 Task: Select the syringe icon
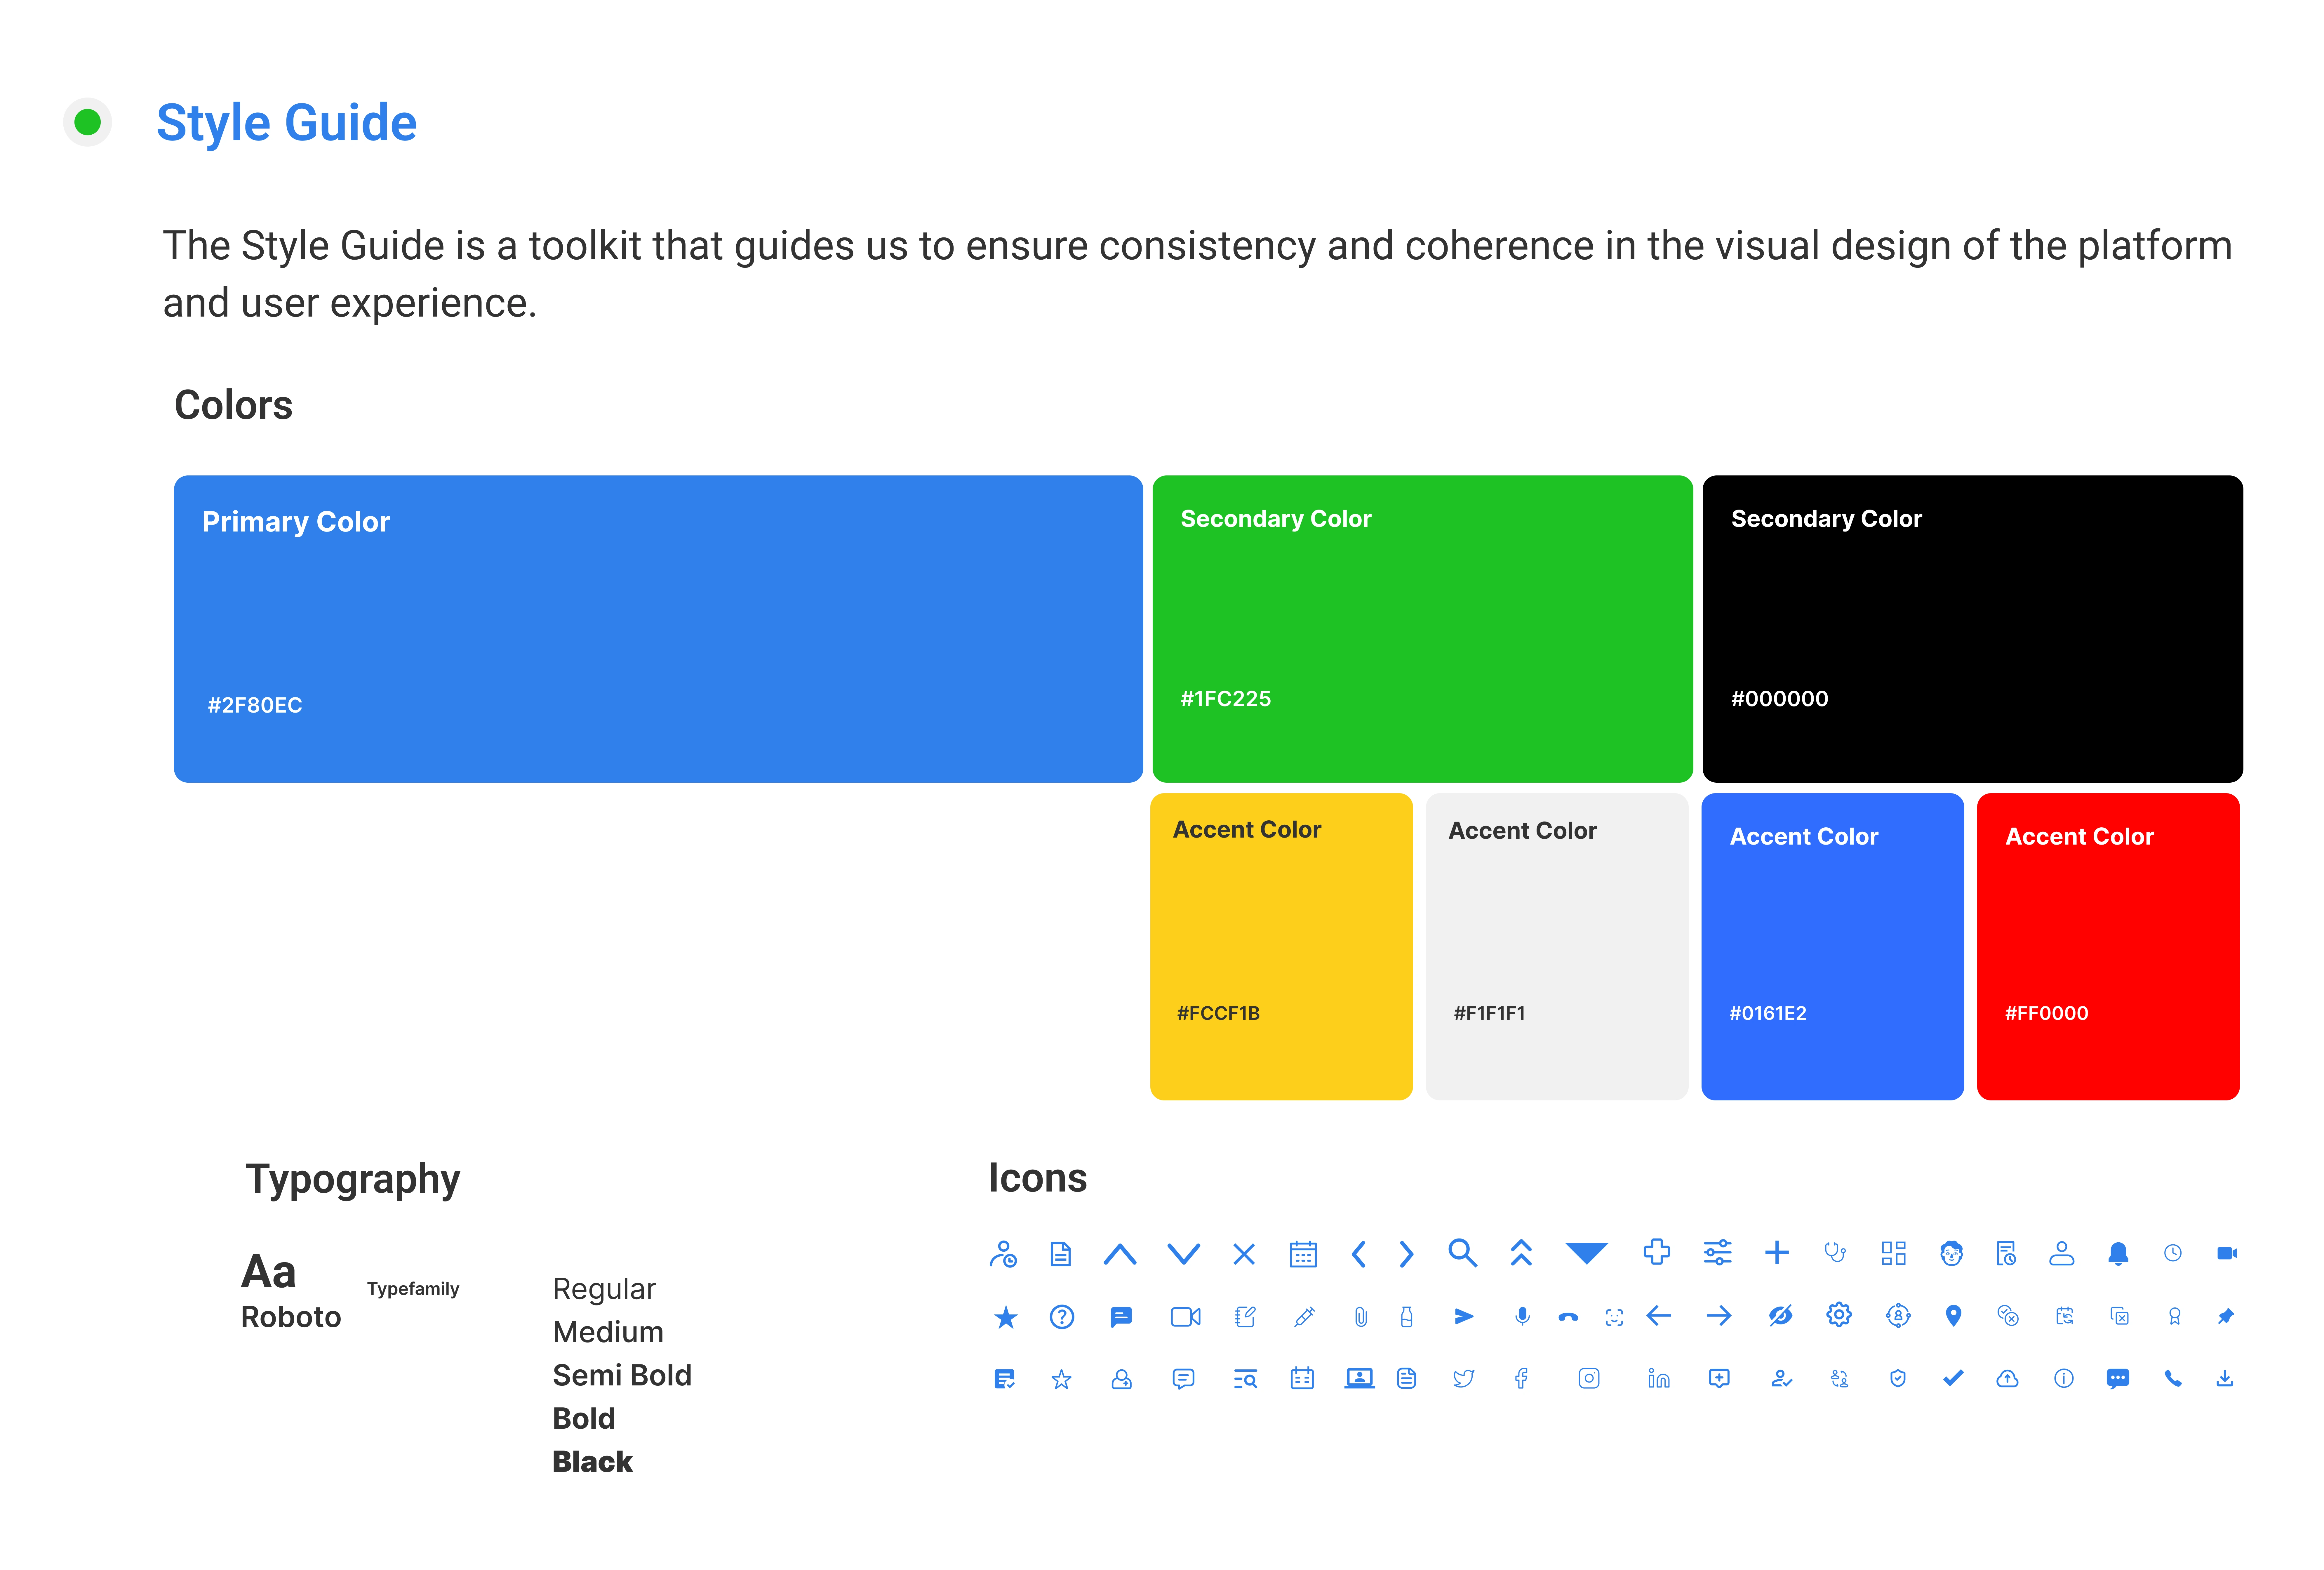point(1304,1316)
